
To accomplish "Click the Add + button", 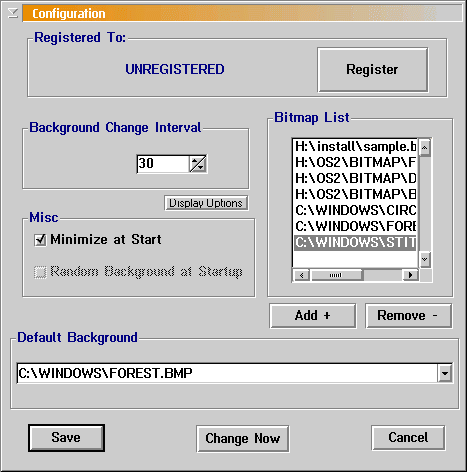I will (x=313, y=315).
